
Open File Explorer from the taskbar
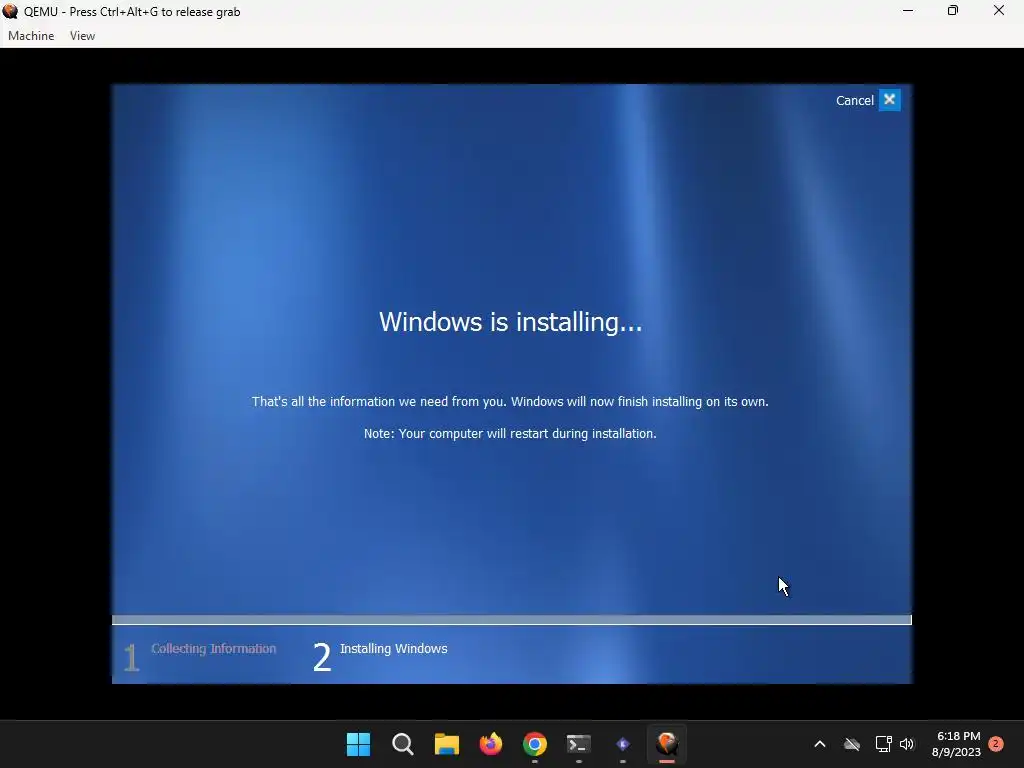tap(447, 744)
